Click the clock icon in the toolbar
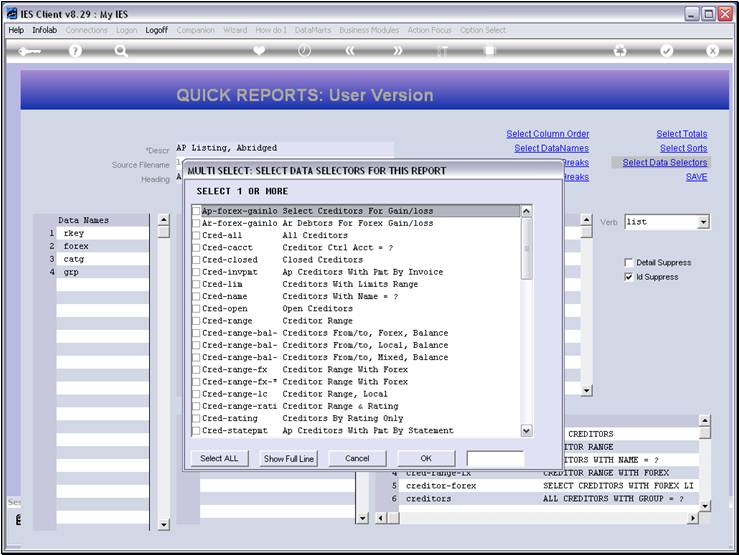 (x=304, y=50)
